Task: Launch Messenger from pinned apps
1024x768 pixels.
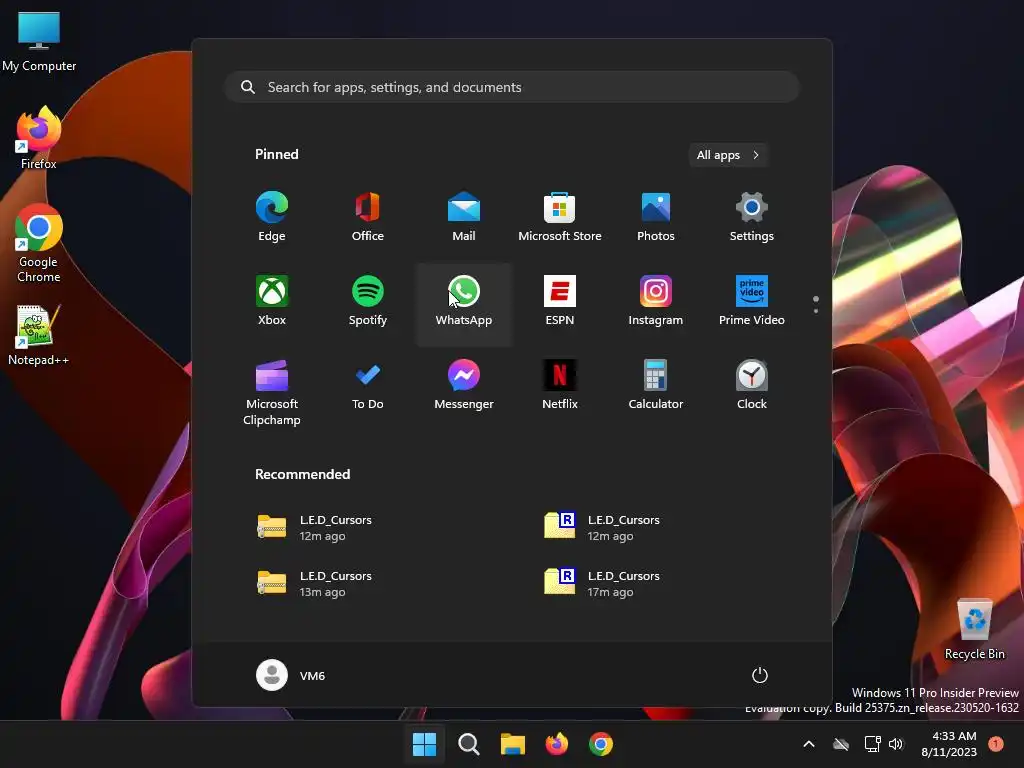Action: click(x=464, y=385)
